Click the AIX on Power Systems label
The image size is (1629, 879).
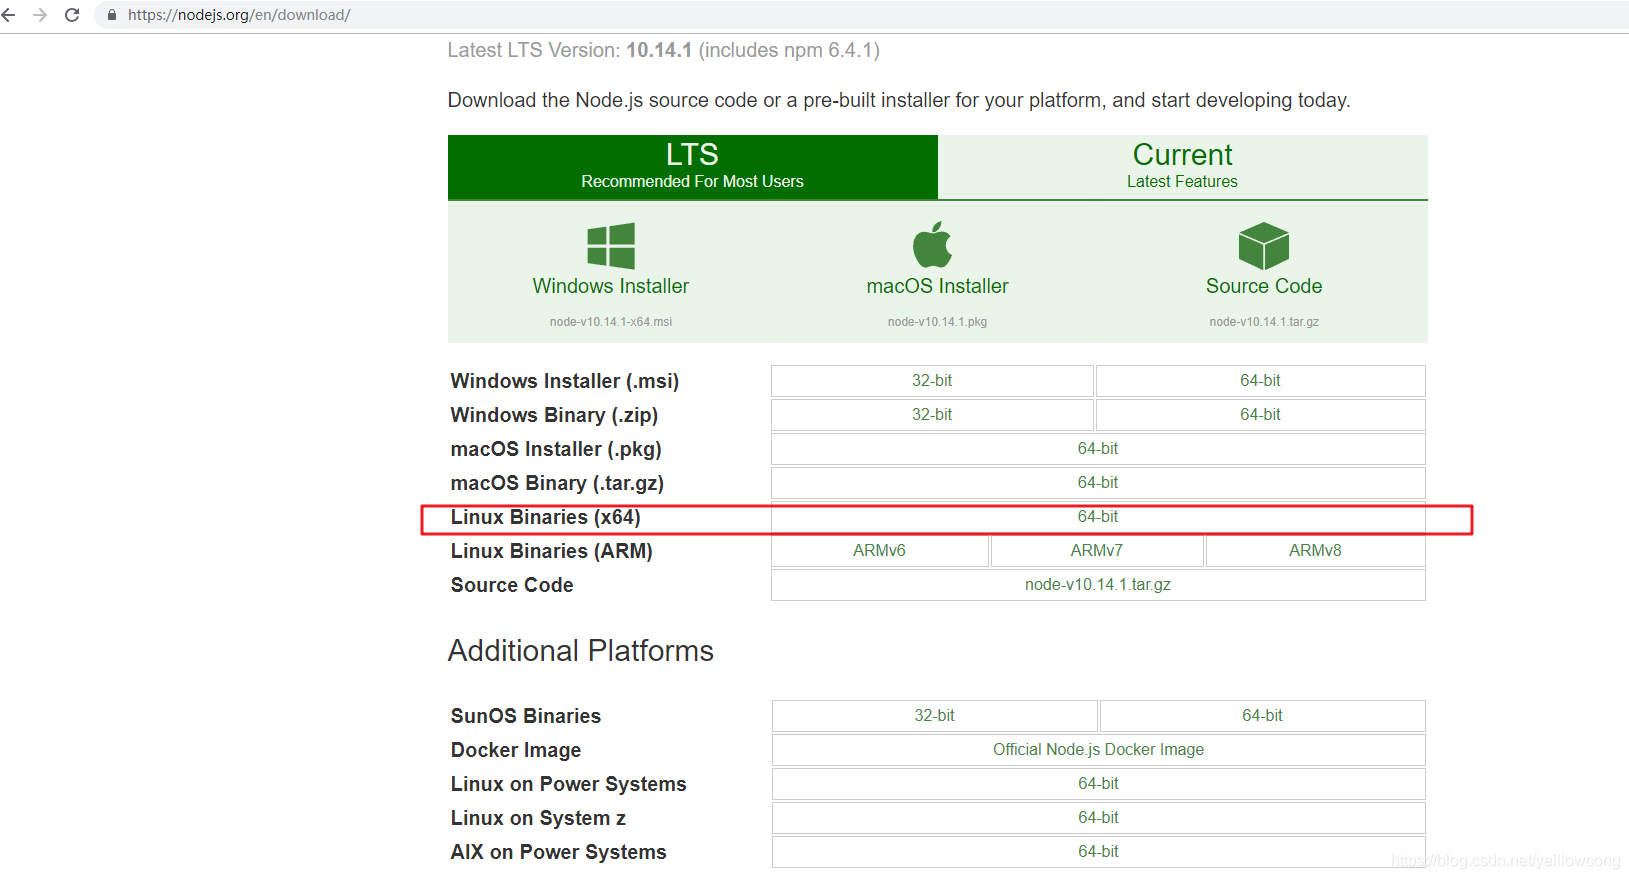click(558, 852)
